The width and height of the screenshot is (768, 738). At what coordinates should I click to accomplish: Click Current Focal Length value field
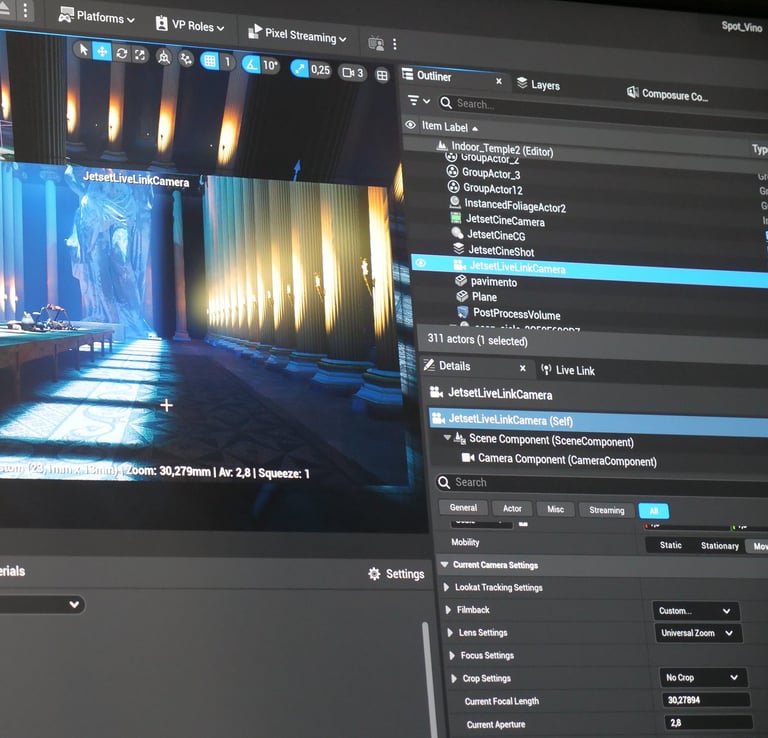tap(706, 700)
